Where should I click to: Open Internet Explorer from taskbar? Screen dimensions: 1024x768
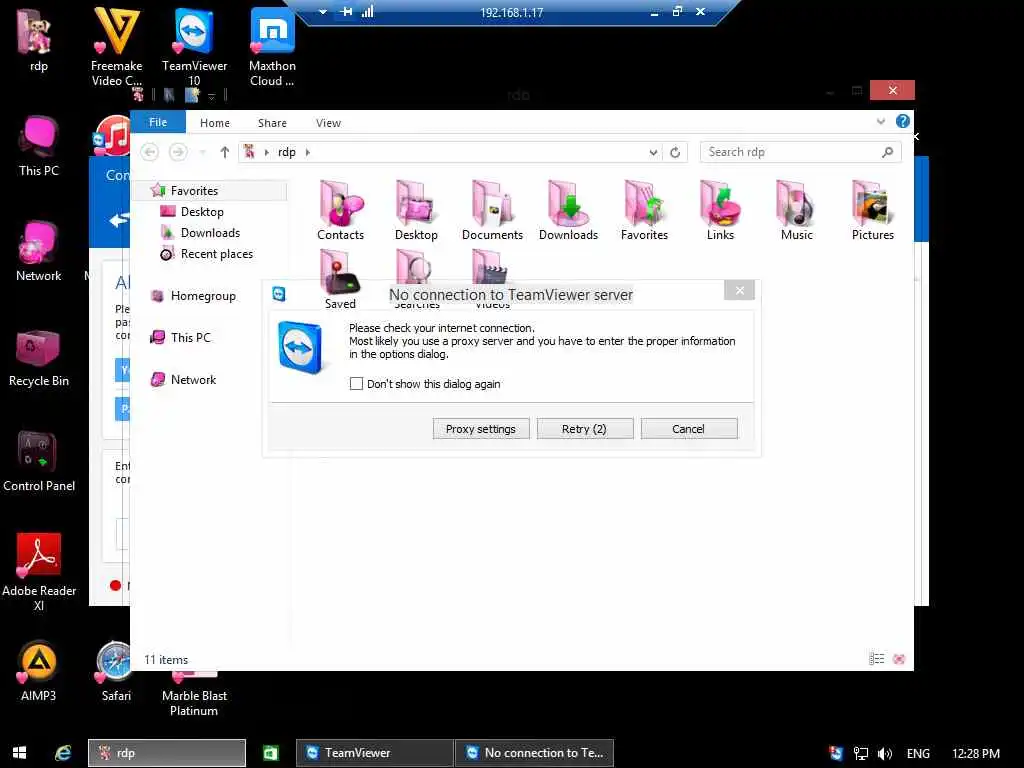click(x=63, y=753)
